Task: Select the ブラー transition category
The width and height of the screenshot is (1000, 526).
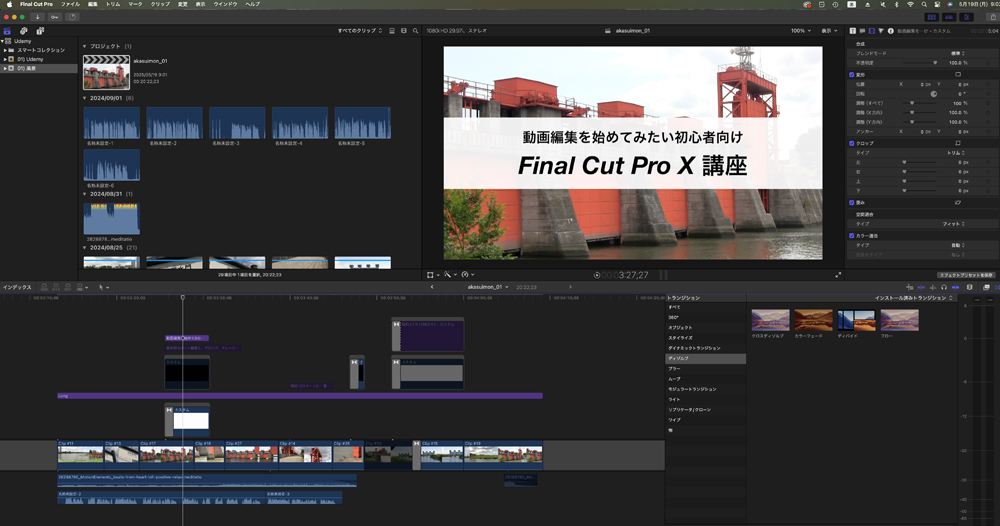Action: [705, 369]
